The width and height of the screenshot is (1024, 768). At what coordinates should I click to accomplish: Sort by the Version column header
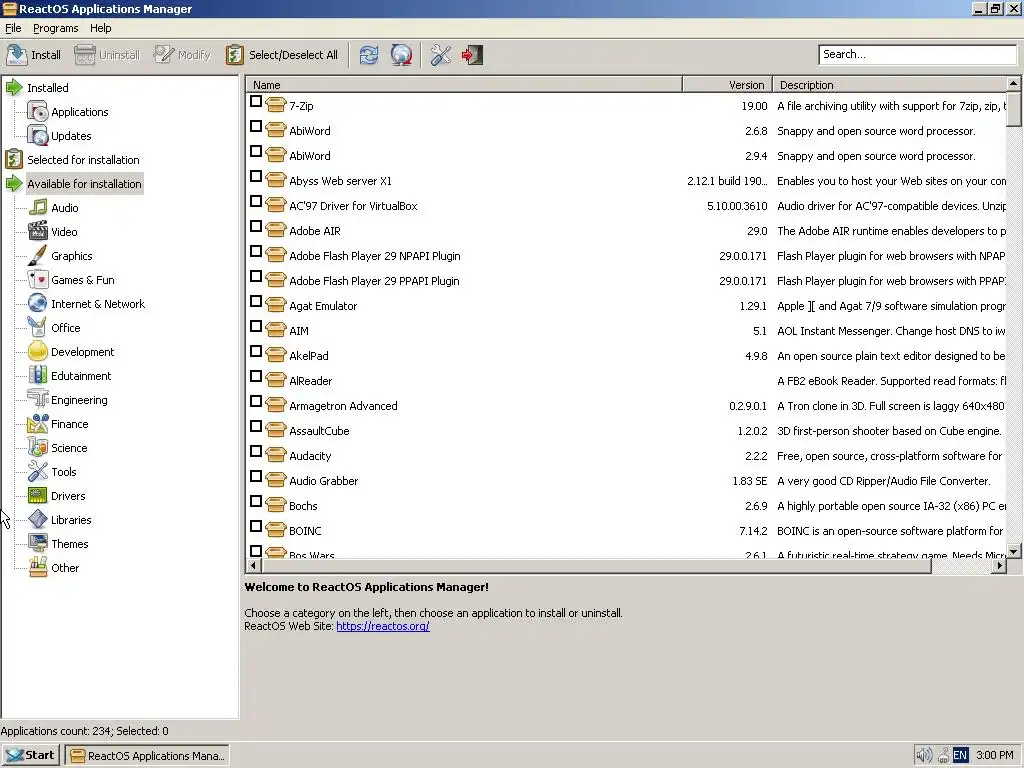click(x=728, y=85)
